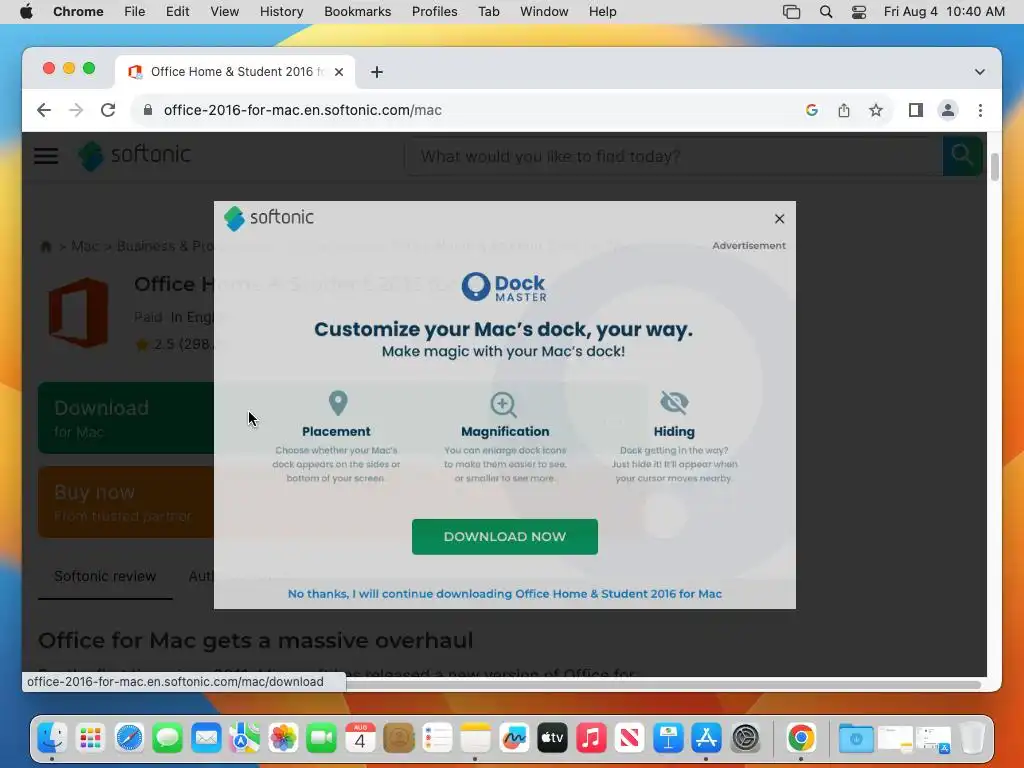Click the green search magnifier button
The image size is (1024, 768).
coord(962,156)
